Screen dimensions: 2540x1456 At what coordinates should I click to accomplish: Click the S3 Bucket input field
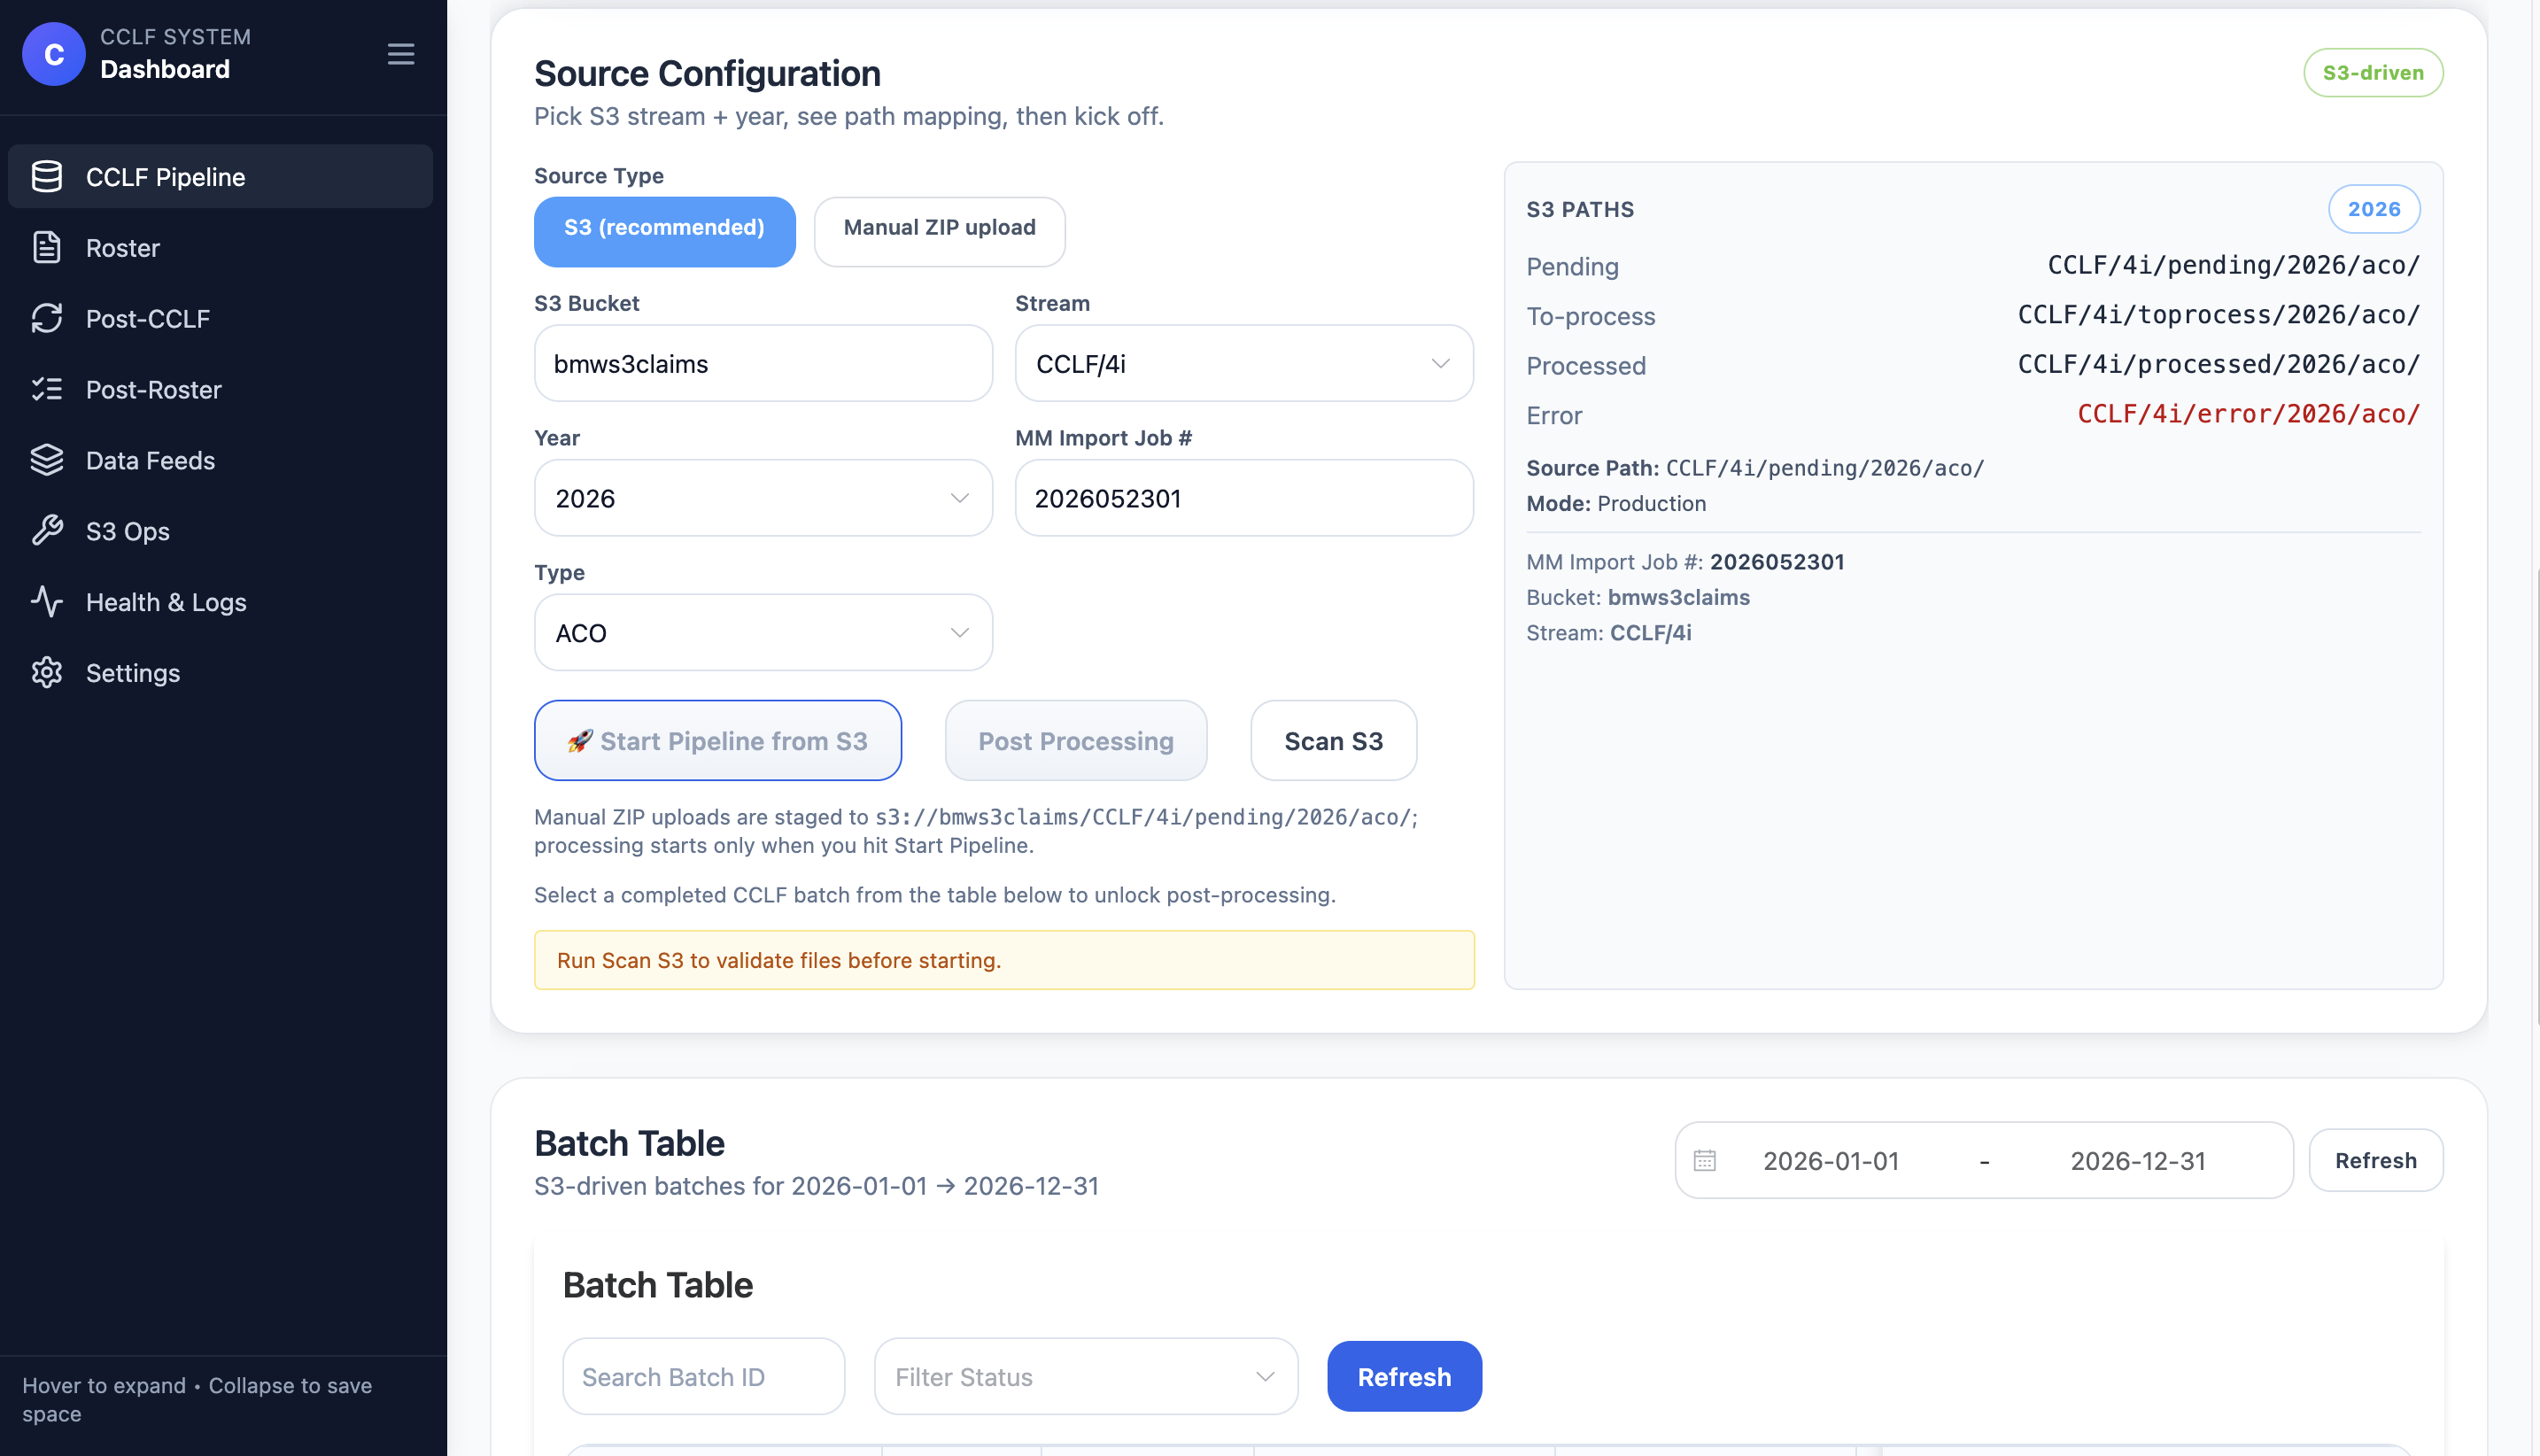click(763, 363)
